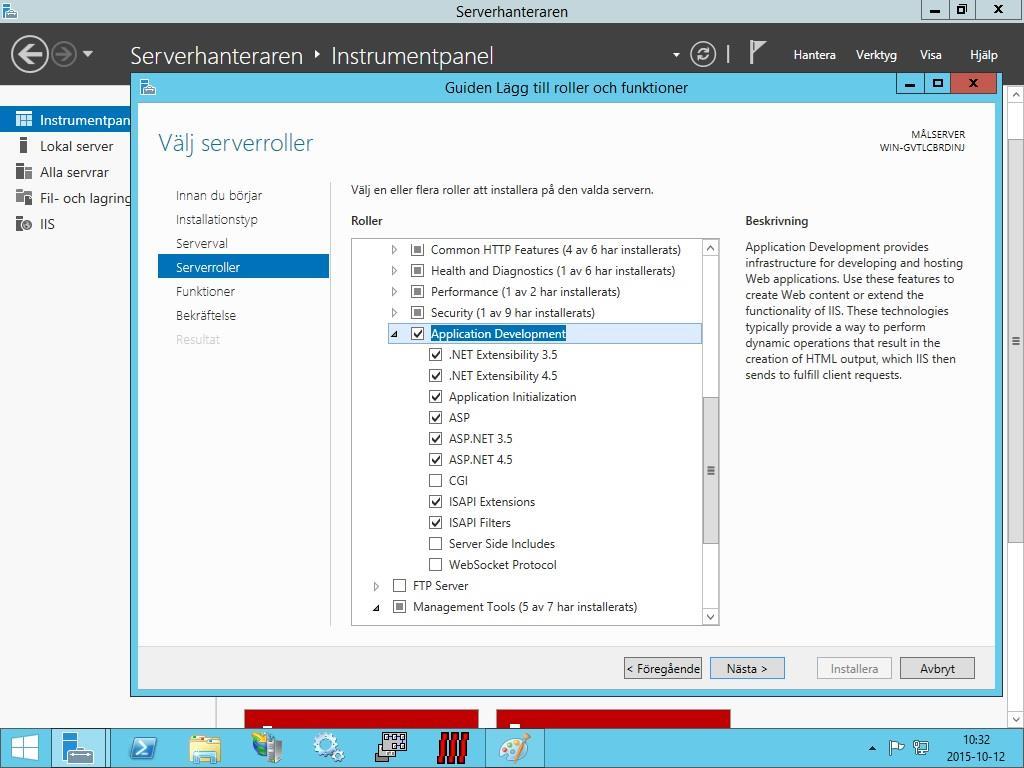
Task: Click the Server Manager window scrollbar thumb
Action: coord(1016,340)
